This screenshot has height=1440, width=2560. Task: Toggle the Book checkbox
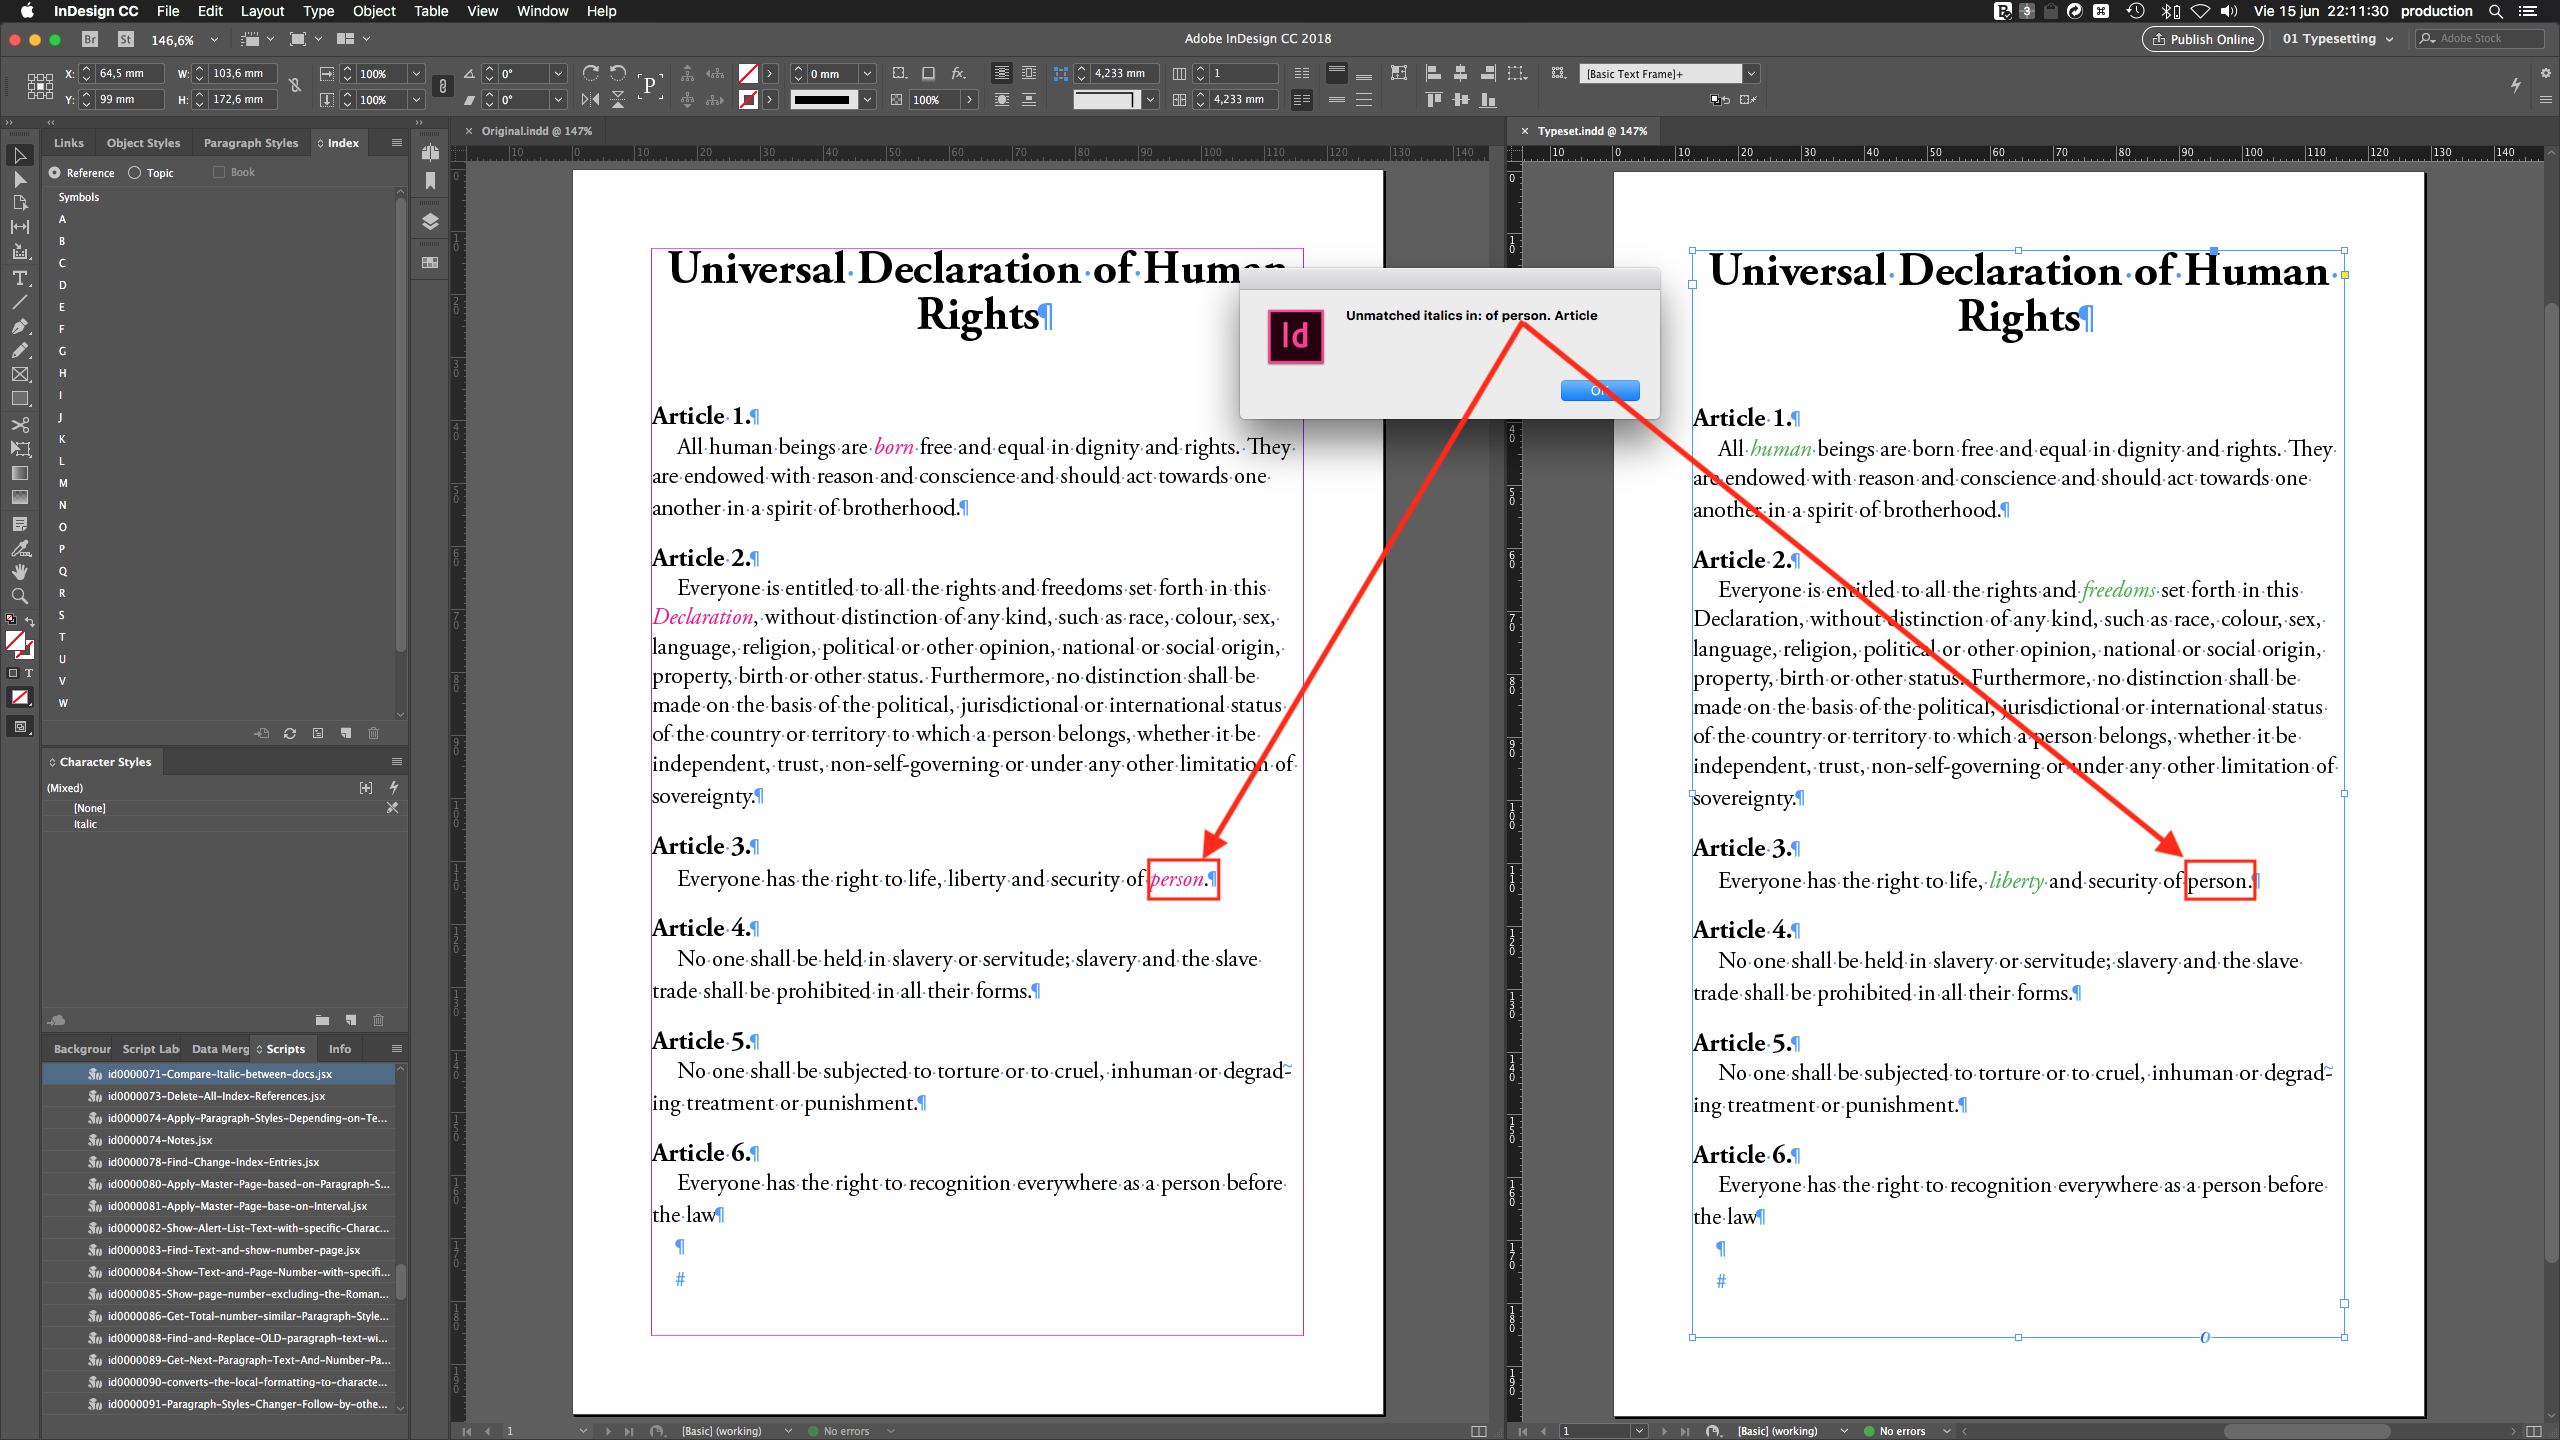coord(219,172)
